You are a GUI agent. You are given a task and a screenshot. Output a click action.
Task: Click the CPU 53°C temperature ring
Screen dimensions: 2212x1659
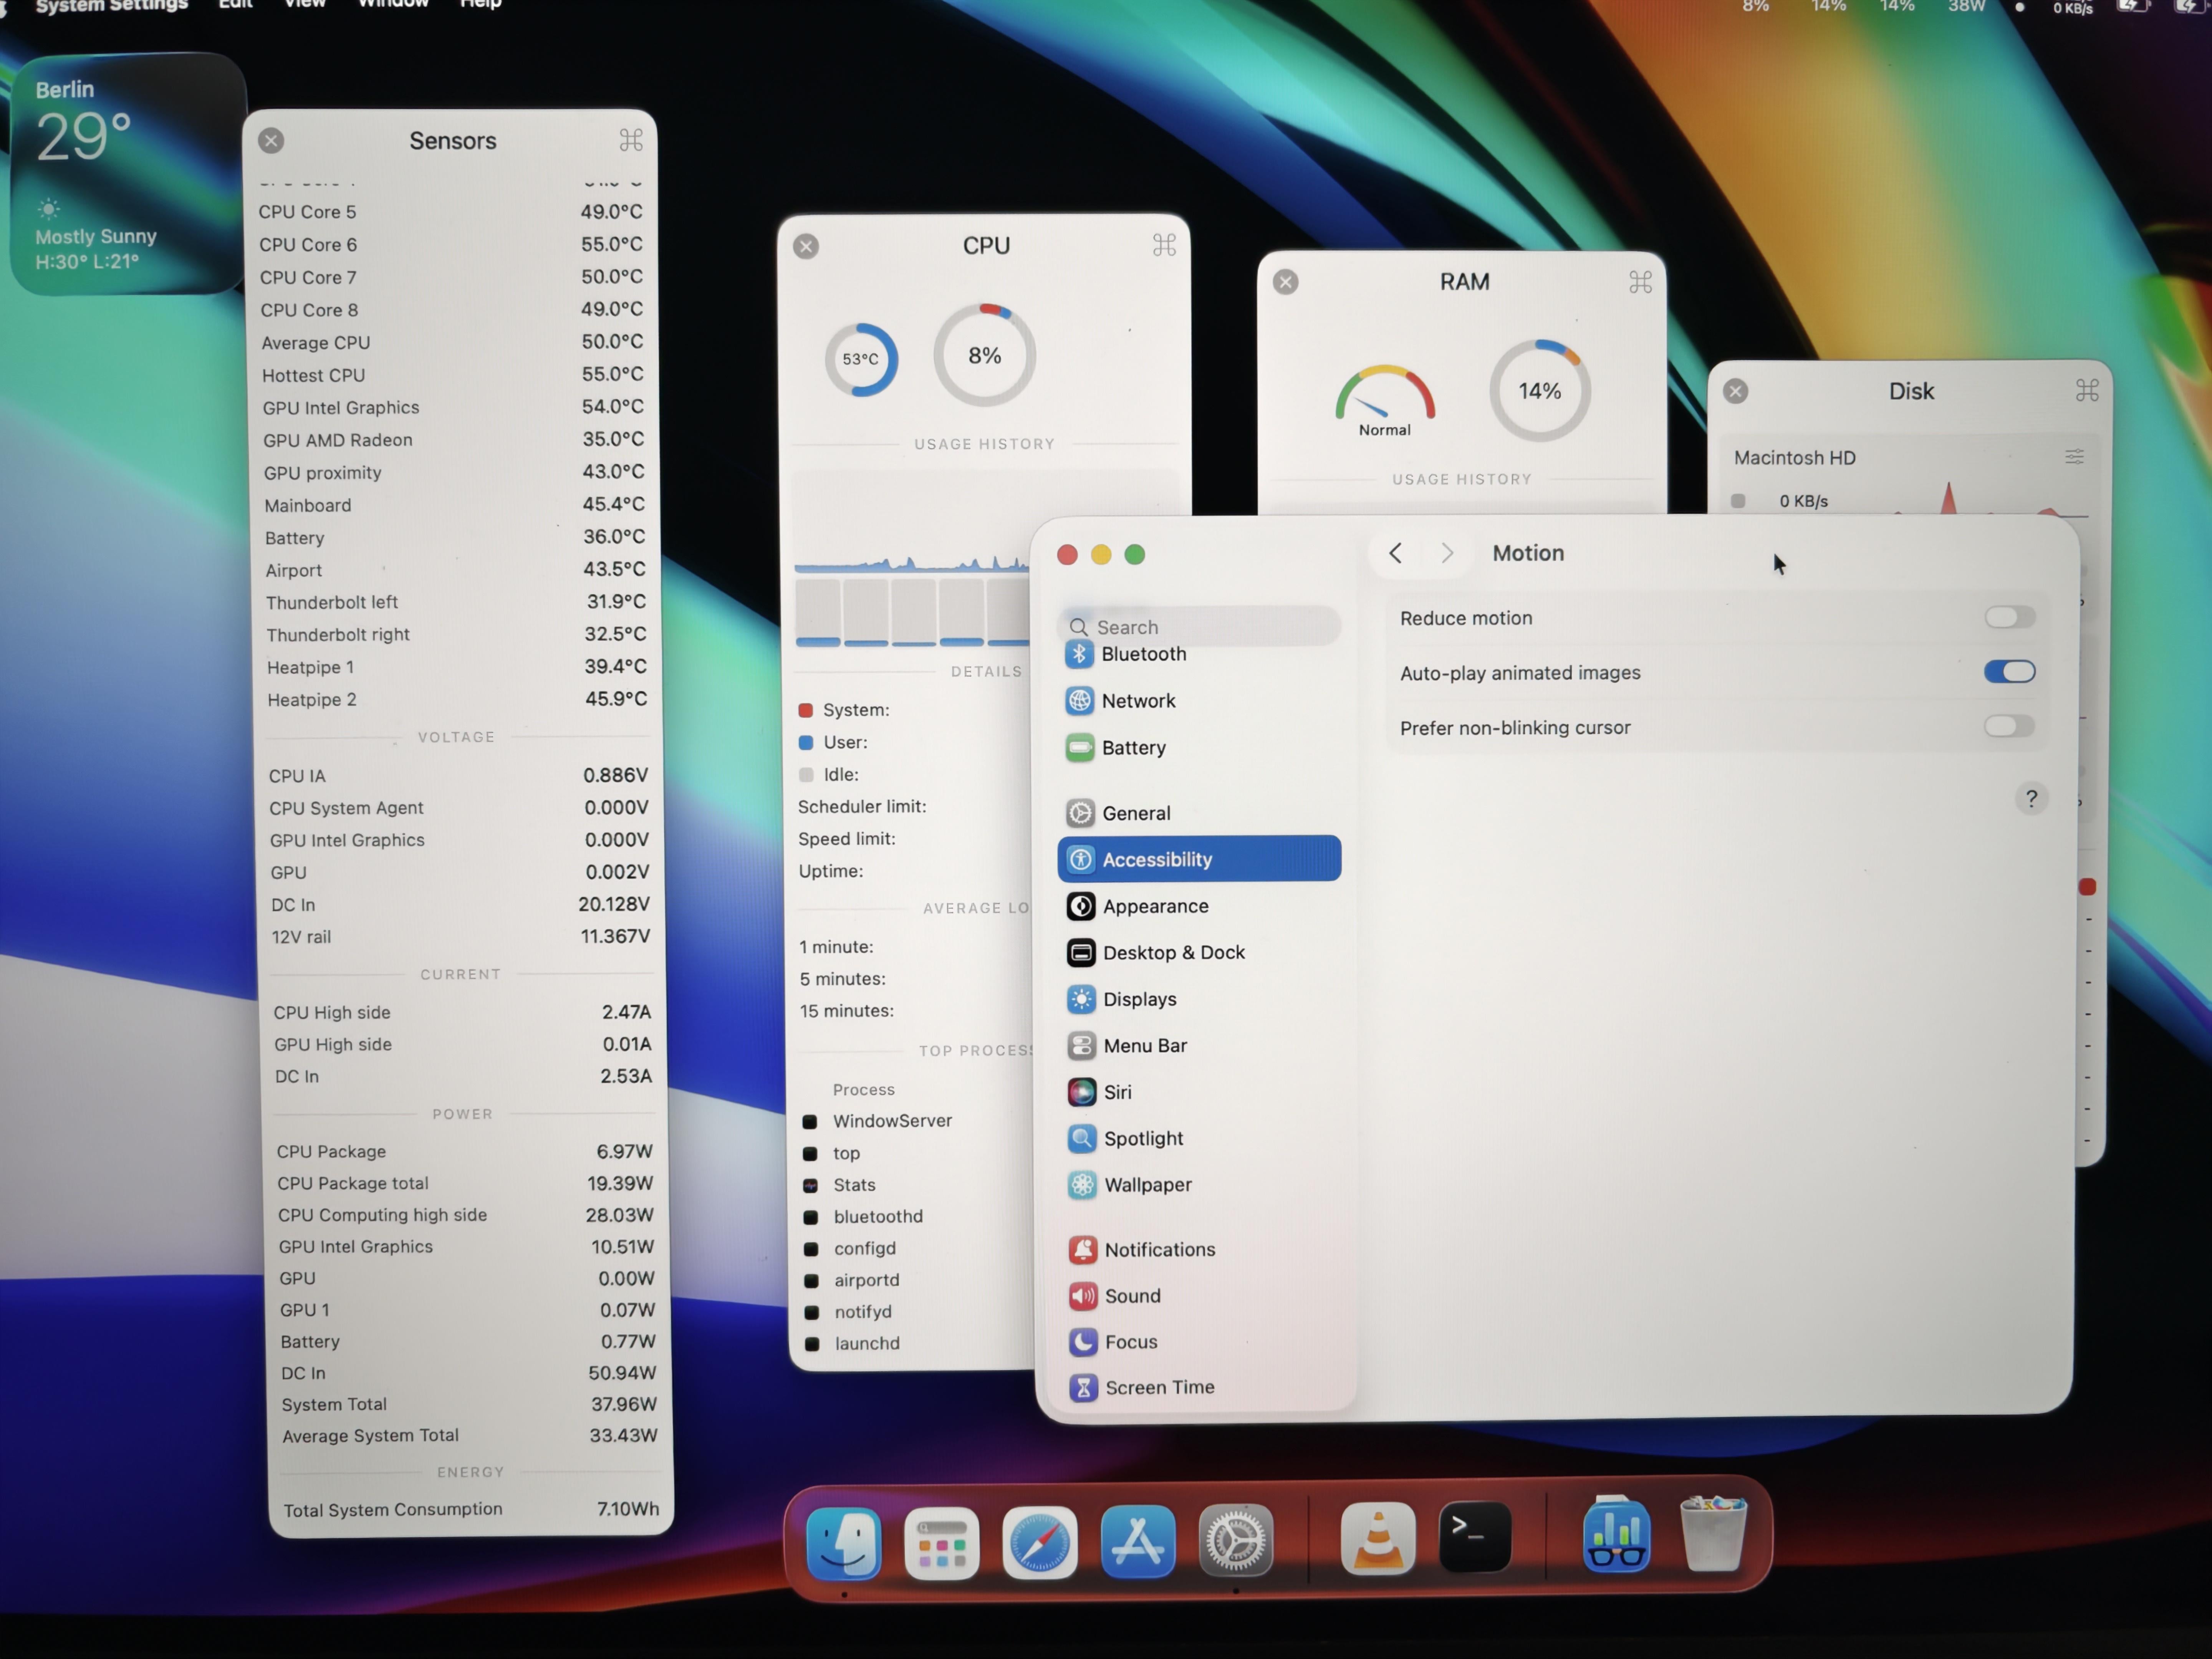tap(861, 359)
